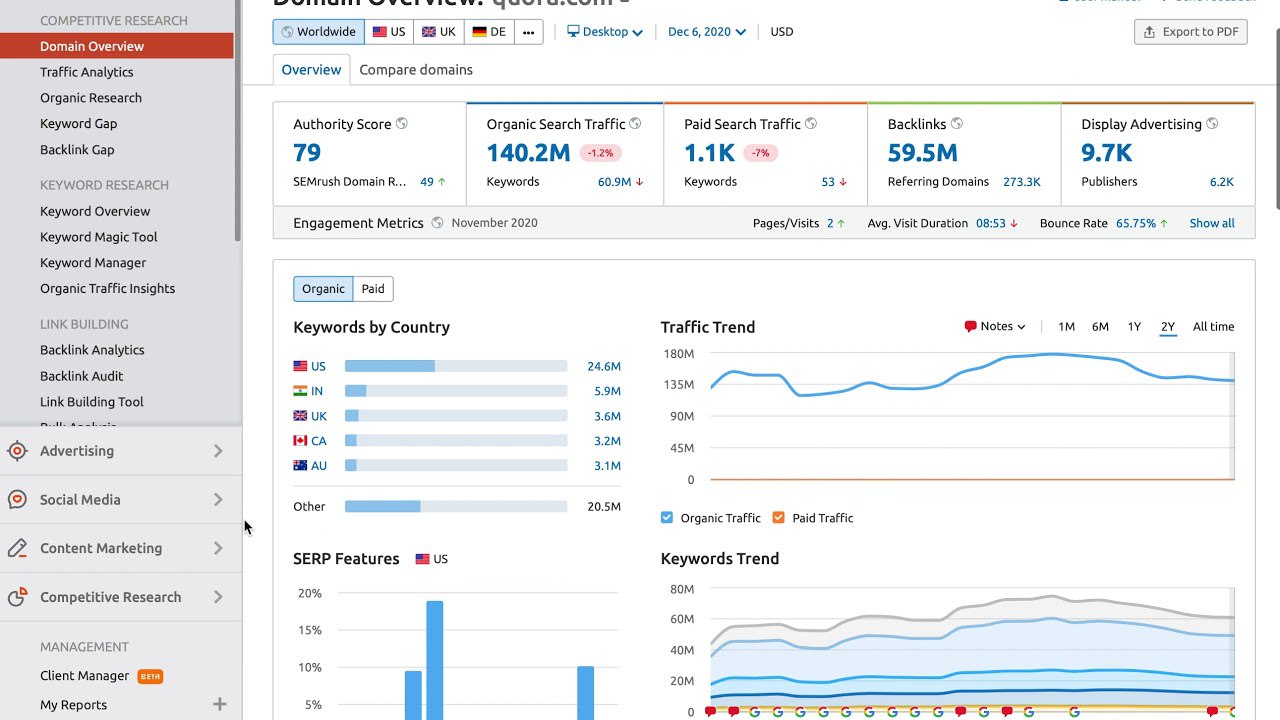The height and width of the screenshot is (720, 1280).
Task: Click the IN keyword share bar
Action: tap(456, 391)
